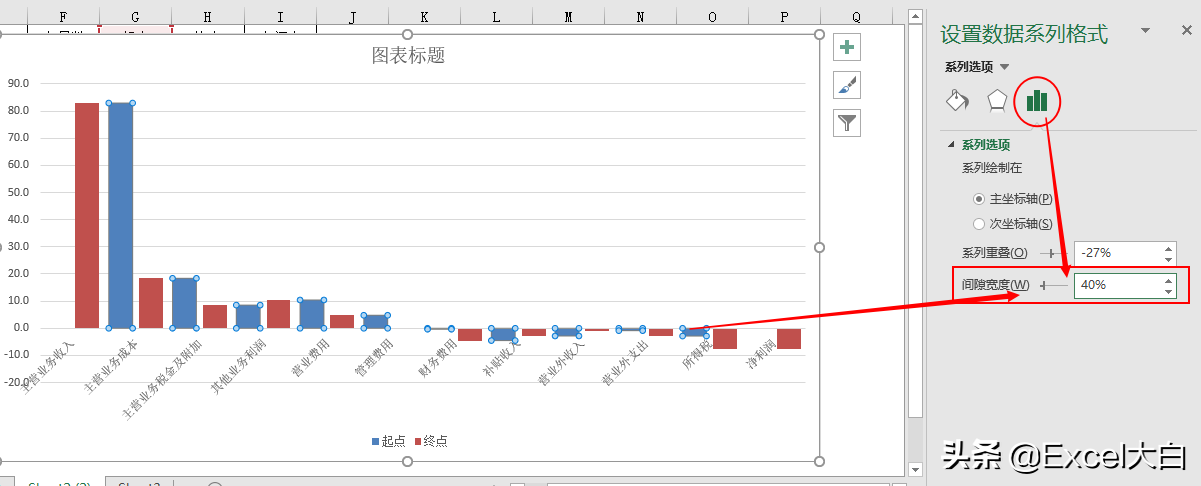Select column F header
This screenshot has height=486, width=1201.
(x=64, y=17)
